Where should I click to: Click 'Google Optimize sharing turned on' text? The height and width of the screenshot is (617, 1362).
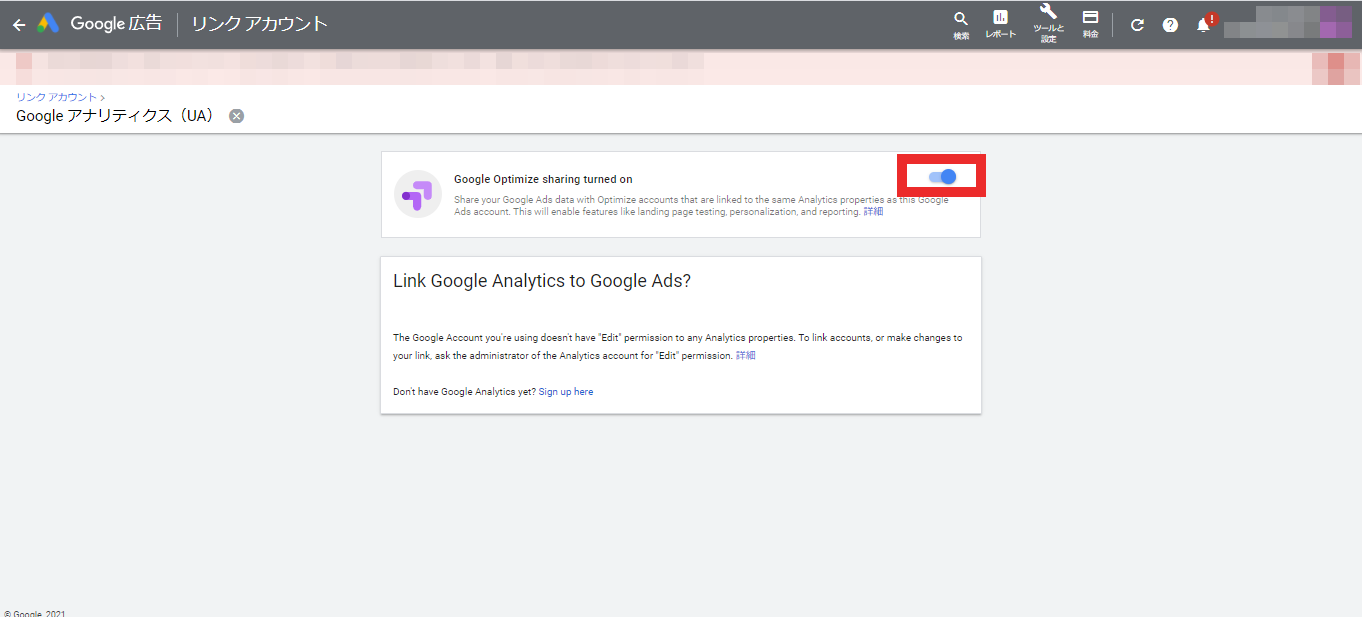tap(543, 180)
